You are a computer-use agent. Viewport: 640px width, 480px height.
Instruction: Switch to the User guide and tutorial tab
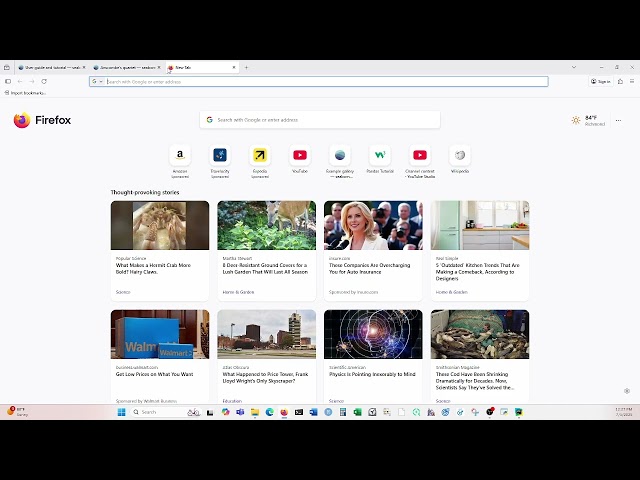pyautogui.click(x=47, y=67)
